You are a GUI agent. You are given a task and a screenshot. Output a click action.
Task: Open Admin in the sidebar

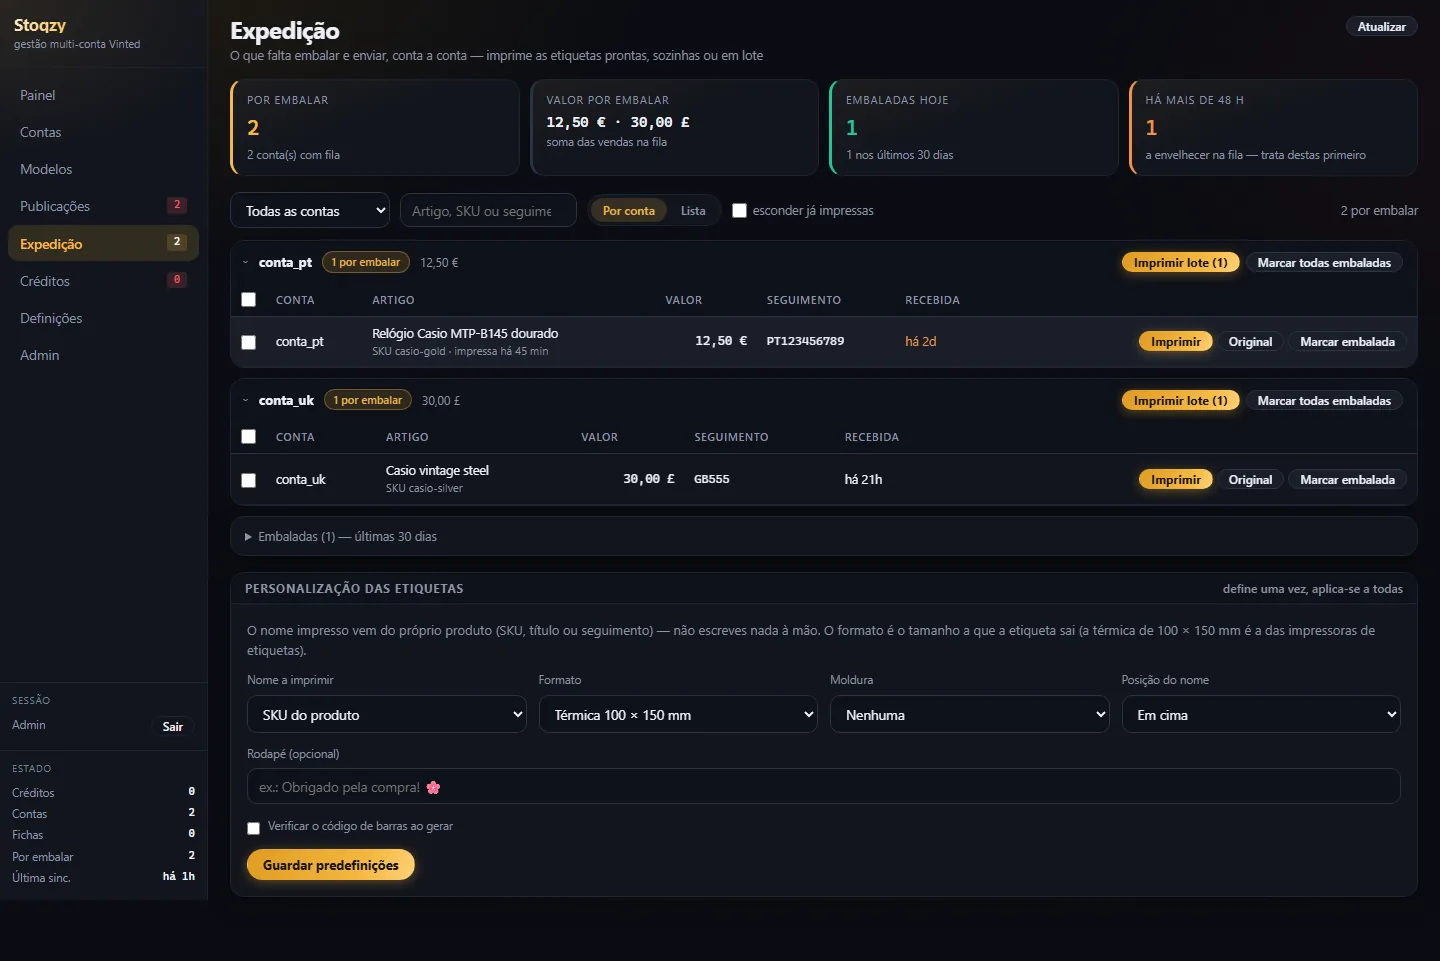coord(103,355)
